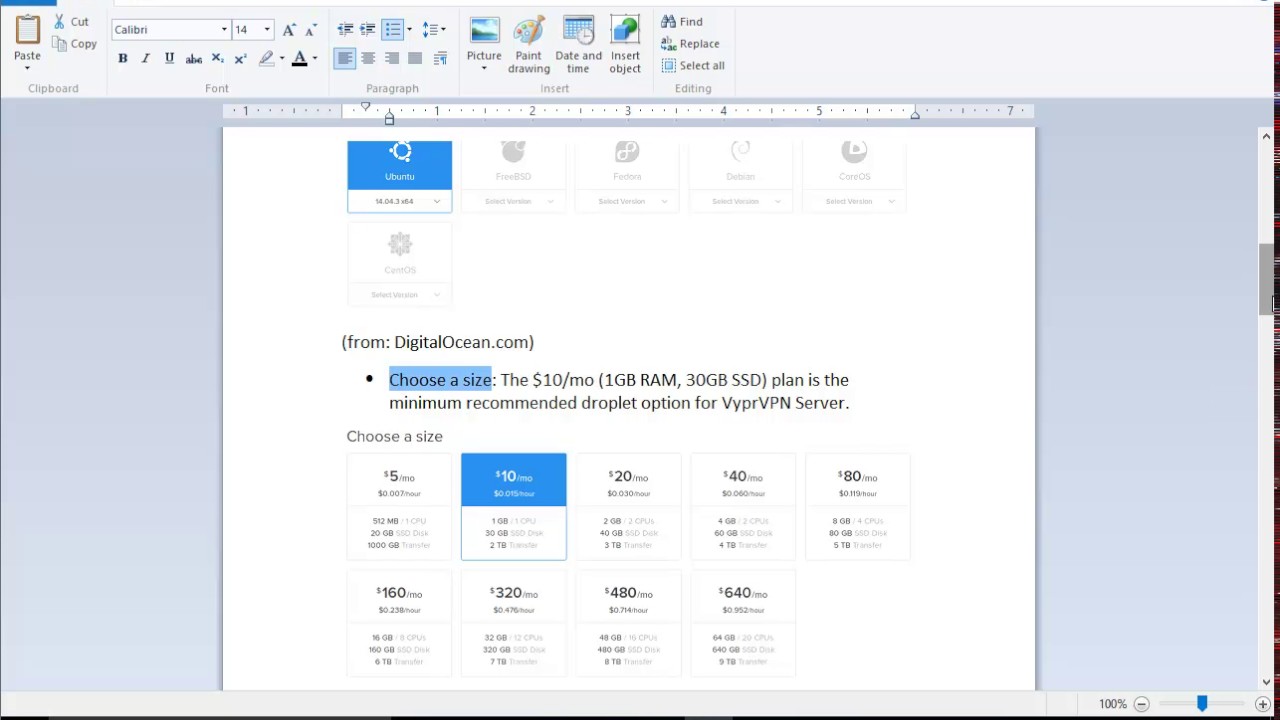The image size is (1280, 720).
Task: Toggle the bulleted list button
Action: (392, 30)
